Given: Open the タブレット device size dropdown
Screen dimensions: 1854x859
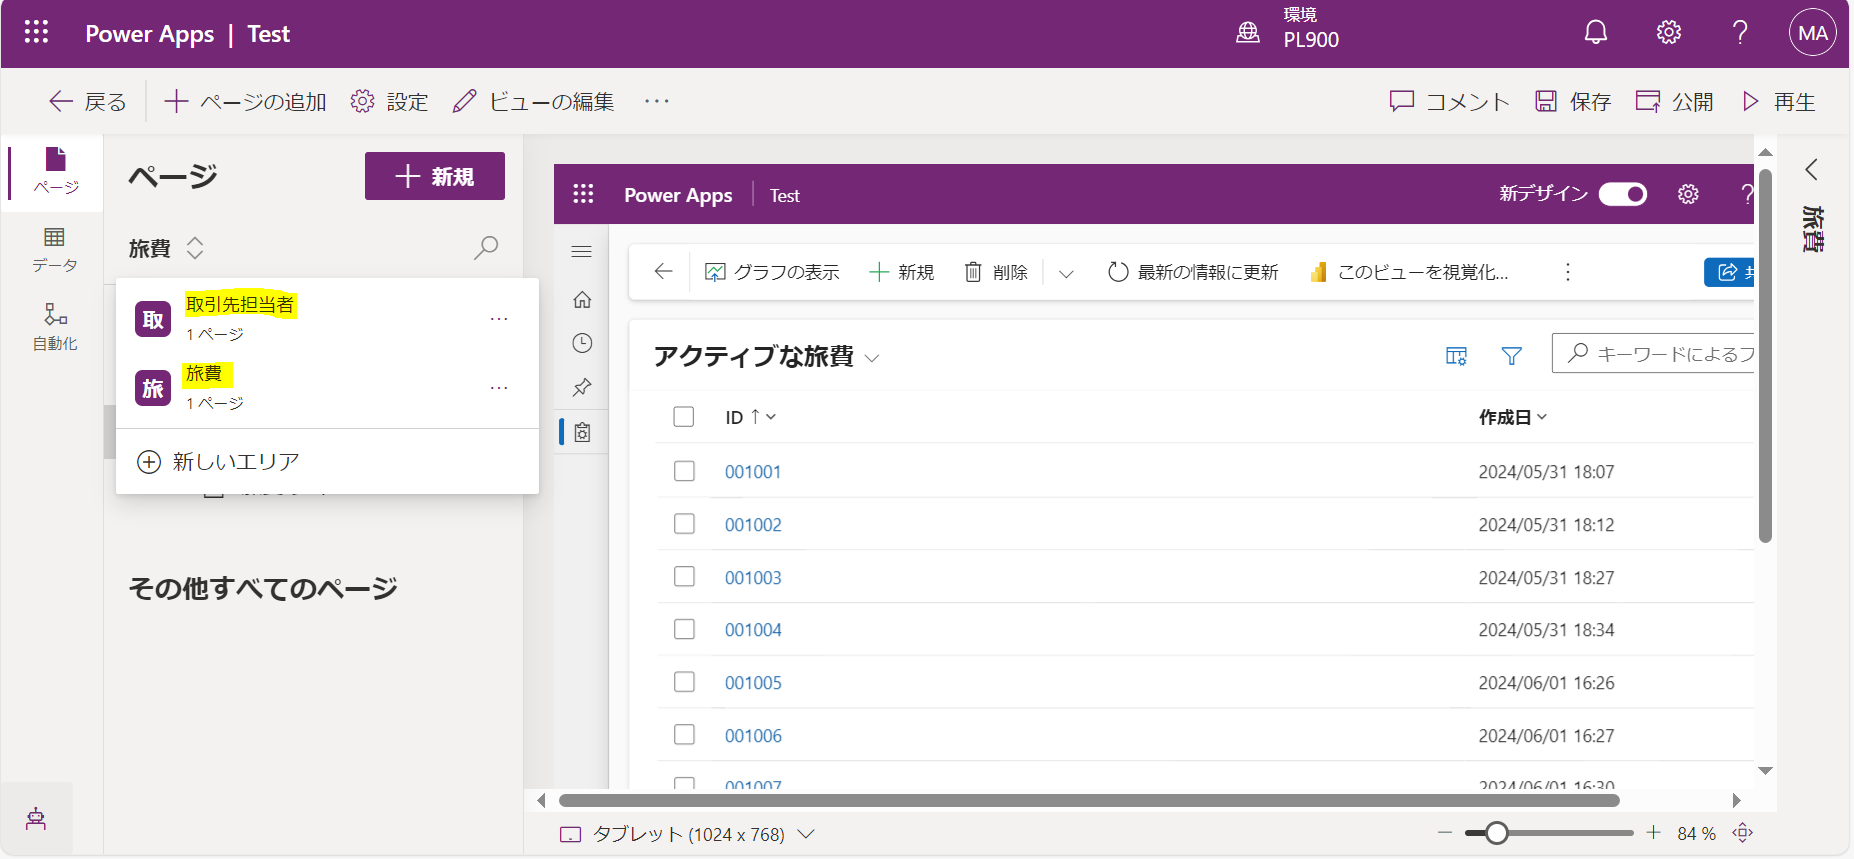Looking at the screenshot, I should (687, 834).
